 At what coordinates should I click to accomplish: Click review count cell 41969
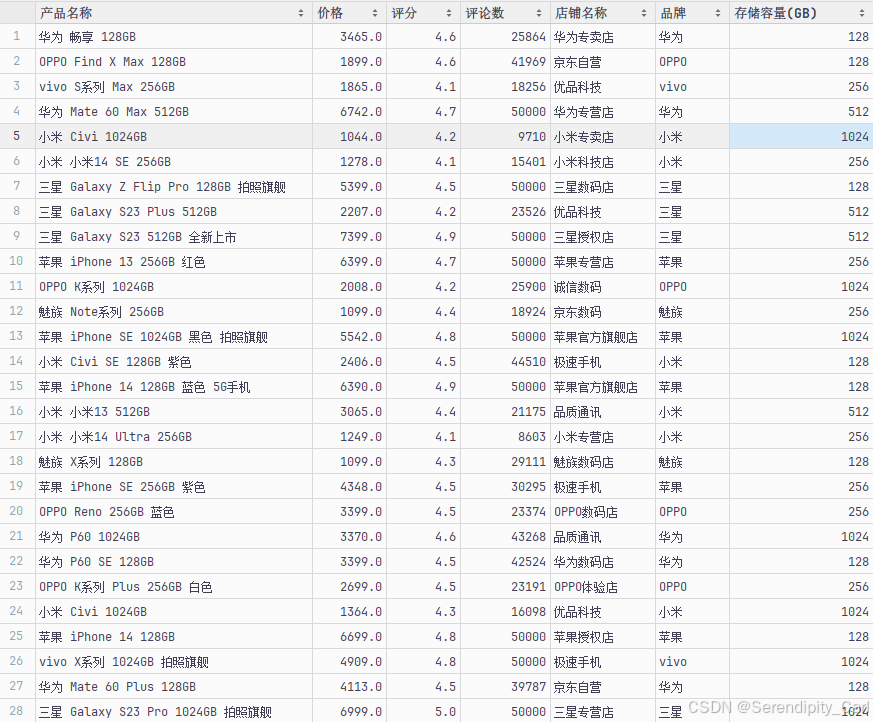coord(505,62)
